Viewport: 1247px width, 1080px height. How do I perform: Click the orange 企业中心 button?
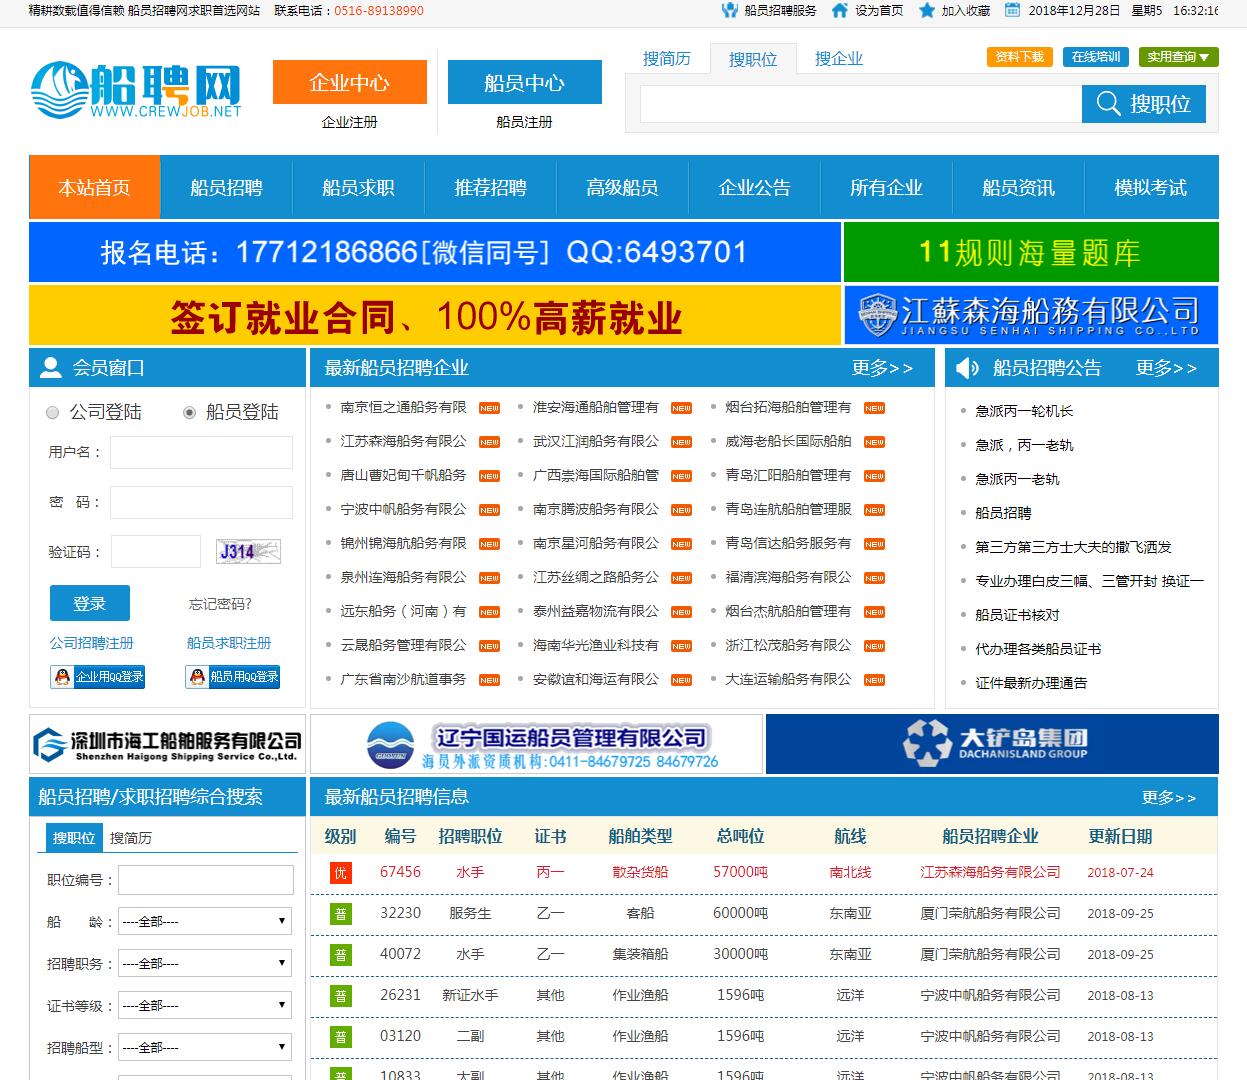pos(349,82)
